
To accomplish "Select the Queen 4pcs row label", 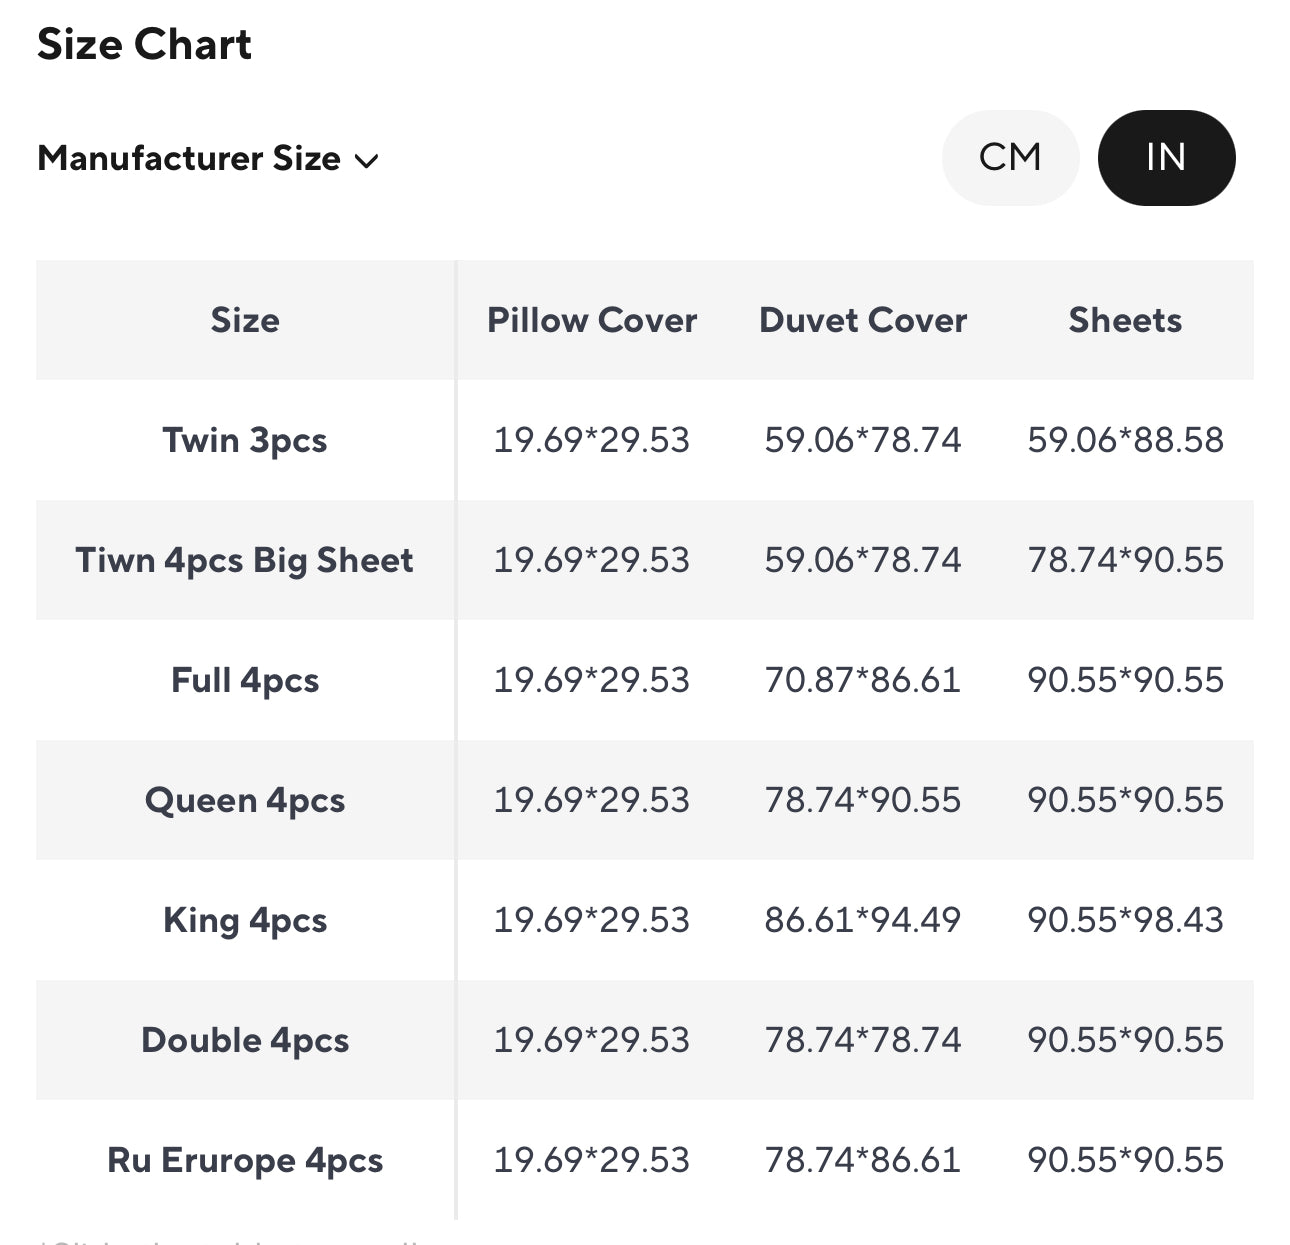I will [x=245, y=800].
